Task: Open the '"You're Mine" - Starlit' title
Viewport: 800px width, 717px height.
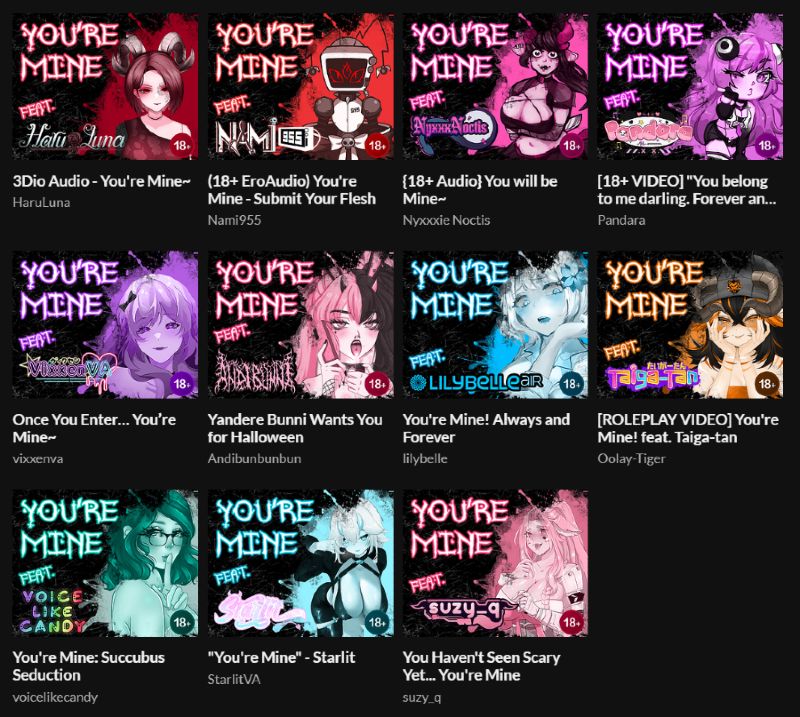Action: pyautogui.click(x=282, y=657)
